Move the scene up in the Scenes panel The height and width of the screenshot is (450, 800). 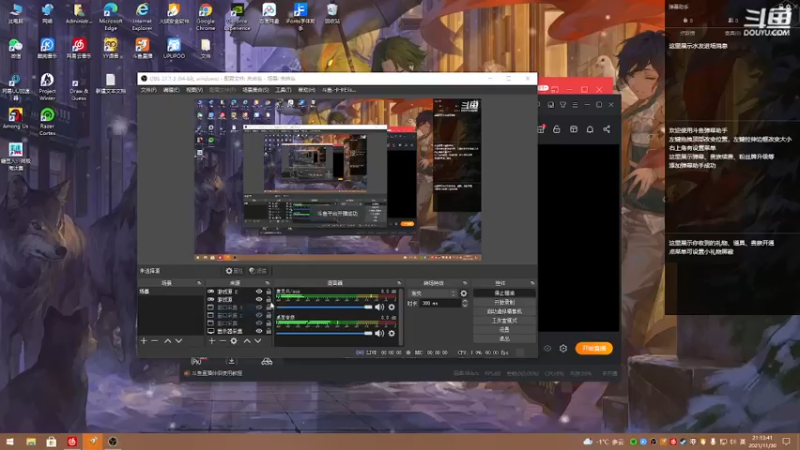point(167,341)
